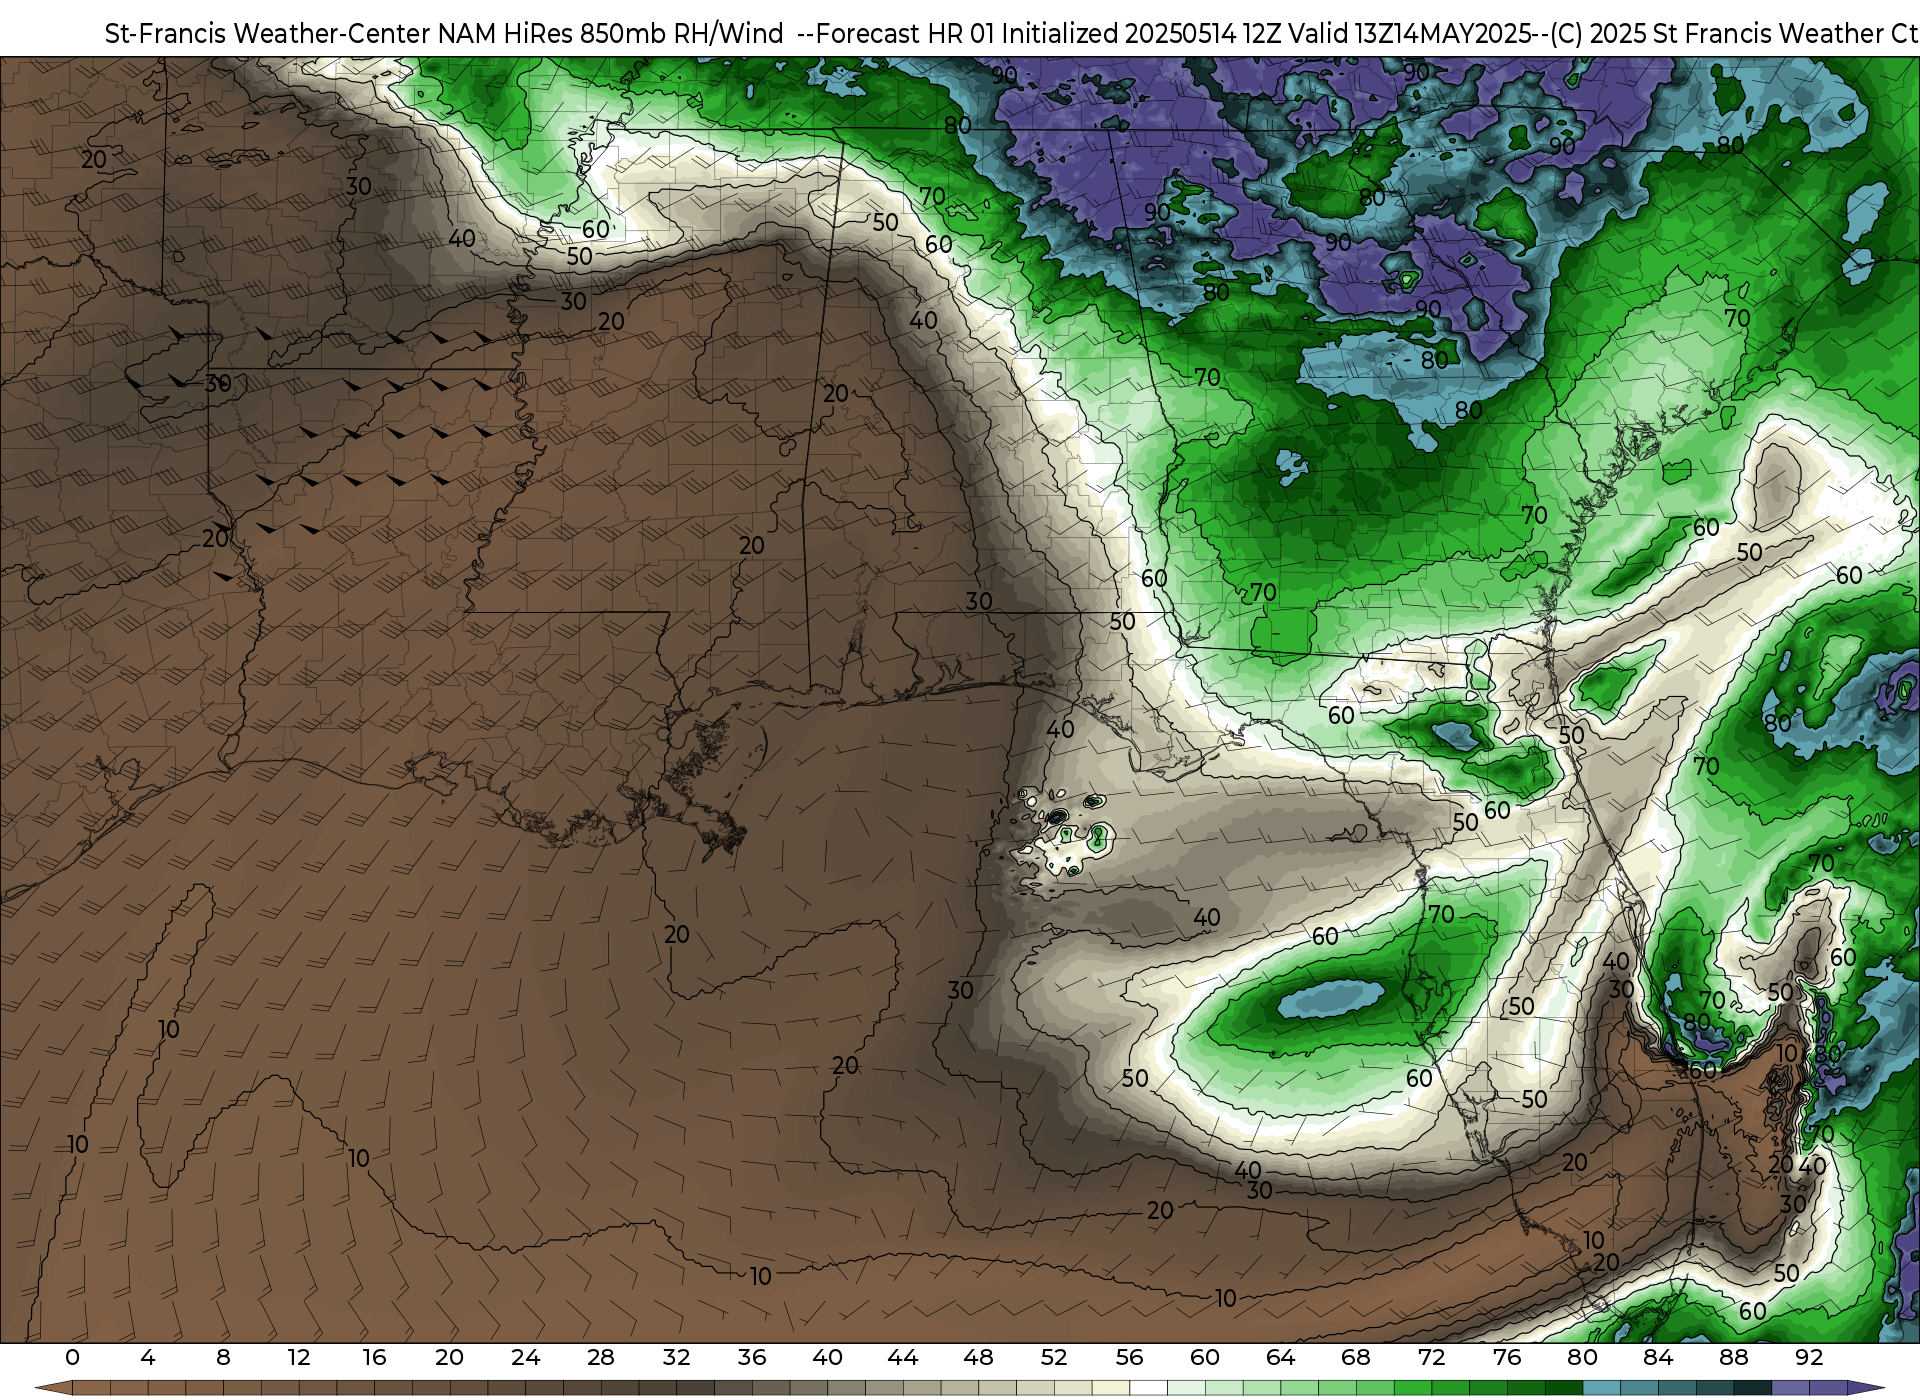Click the color bar label '0'
This screenshot has height=1400, width=1920.
[72, 1357]
